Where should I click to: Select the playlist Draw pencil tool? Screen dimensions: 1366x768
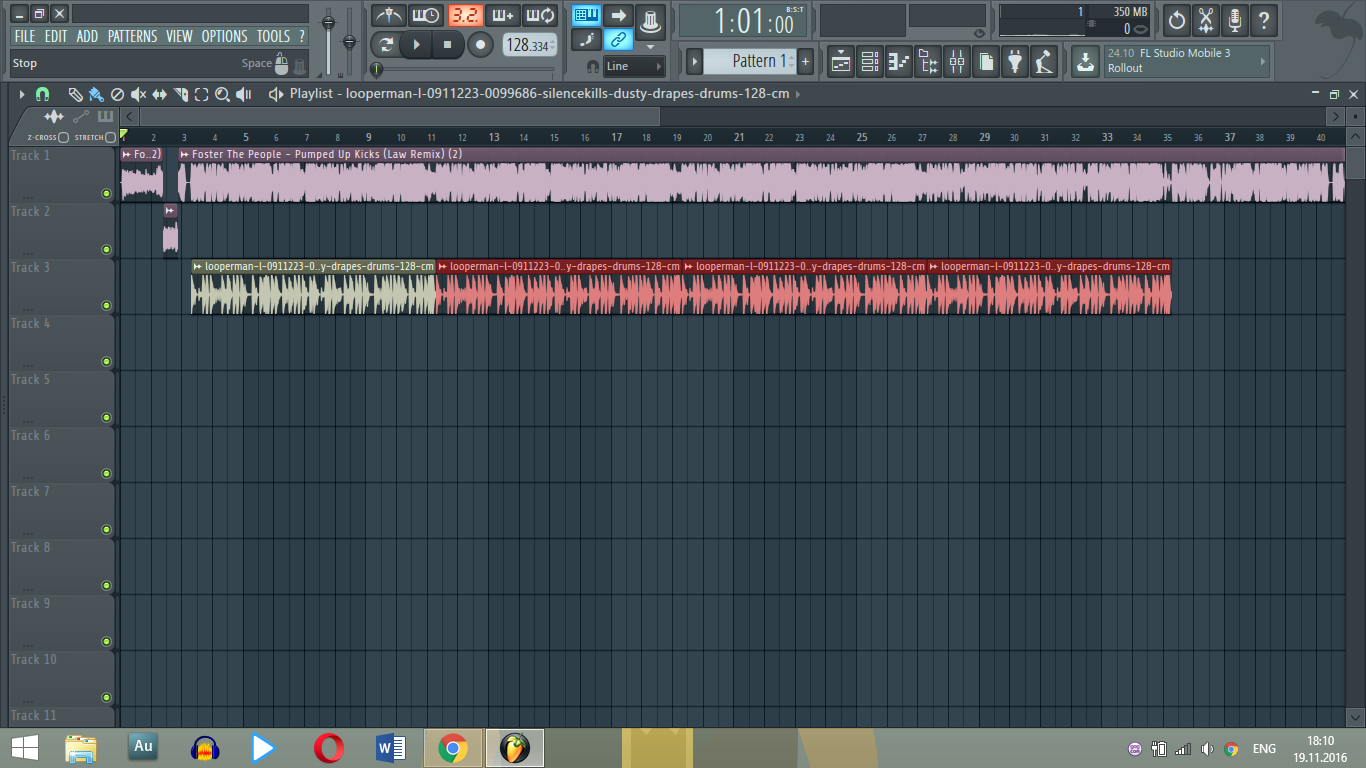[x=75, y=94]
